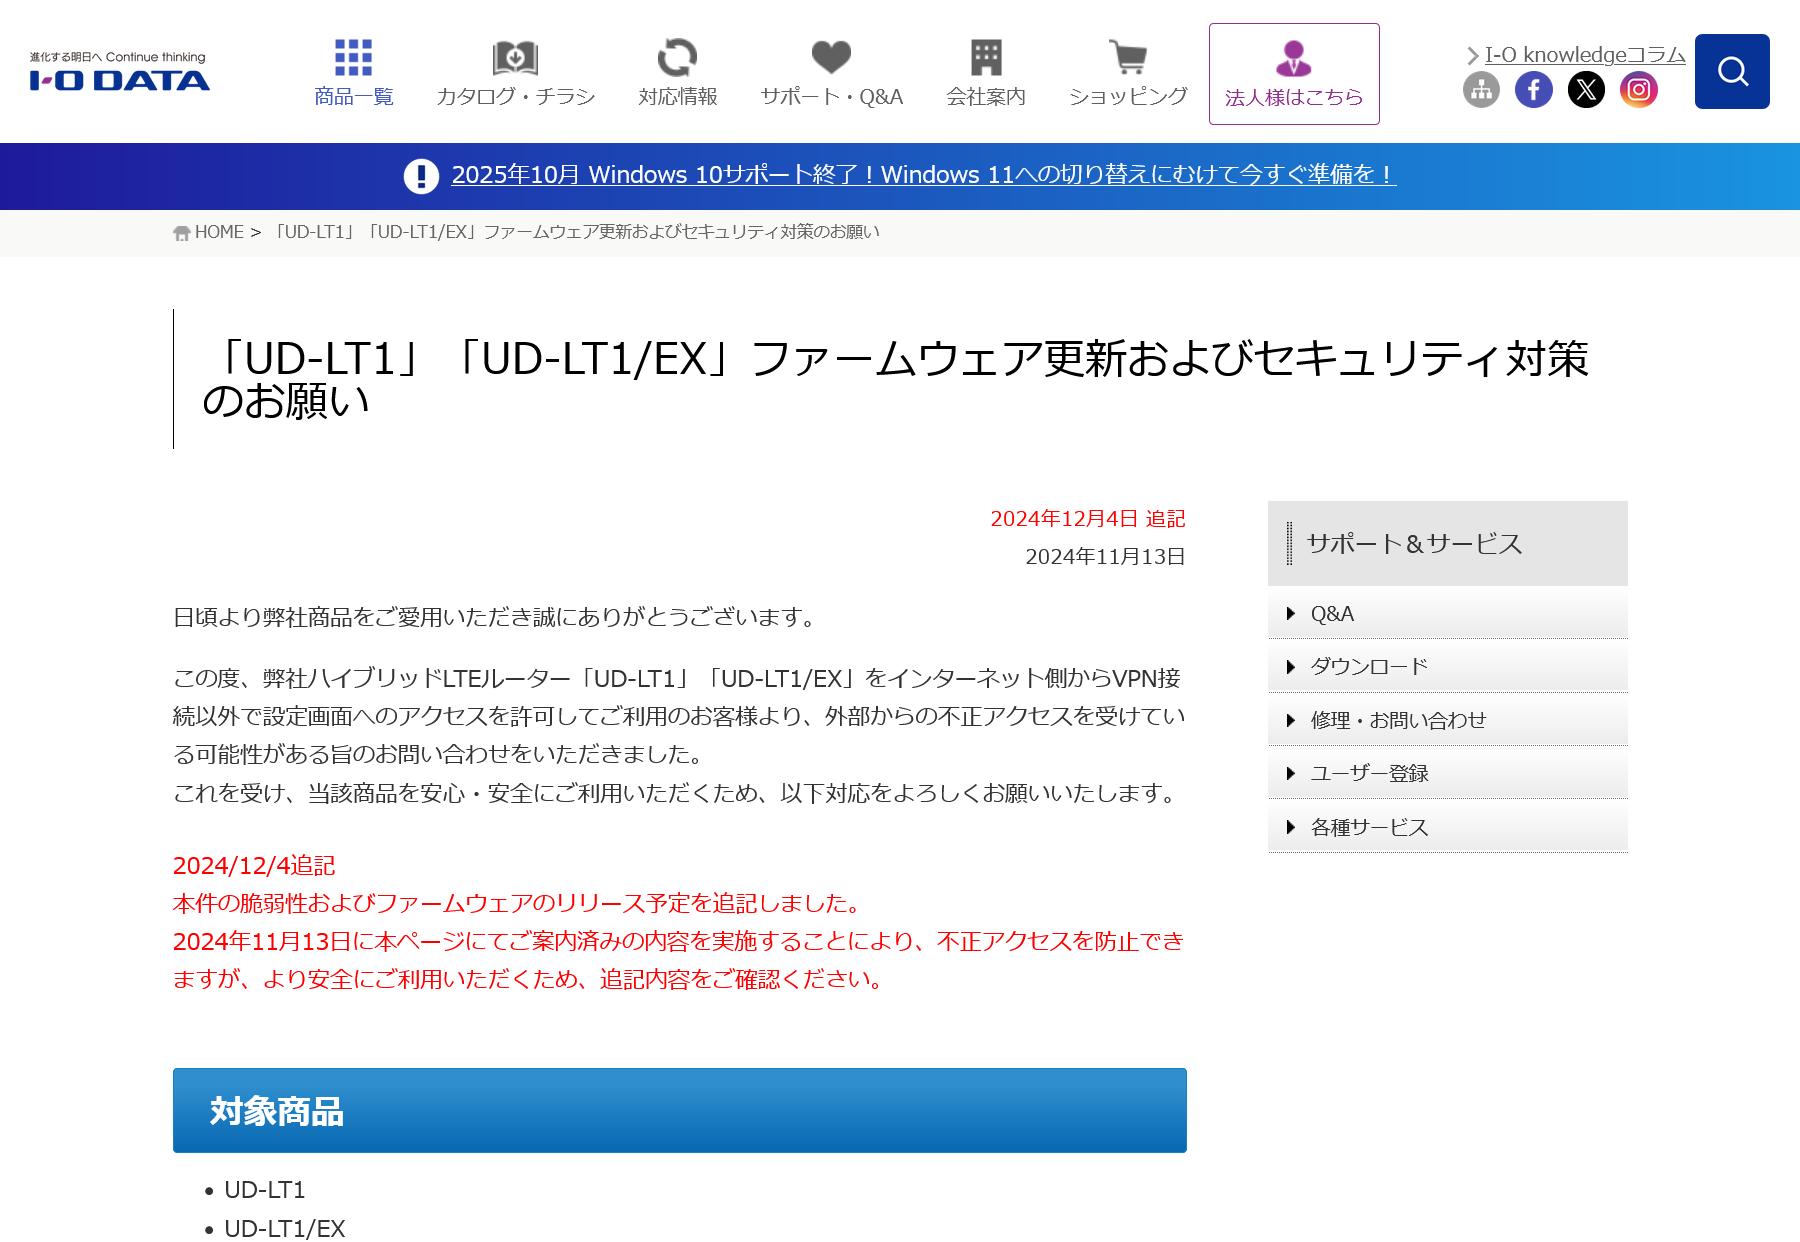Viewport: 1800px width, 1242px height.
Task: Open the サポート・Q&A heart icon
Action: coord(831,58)
